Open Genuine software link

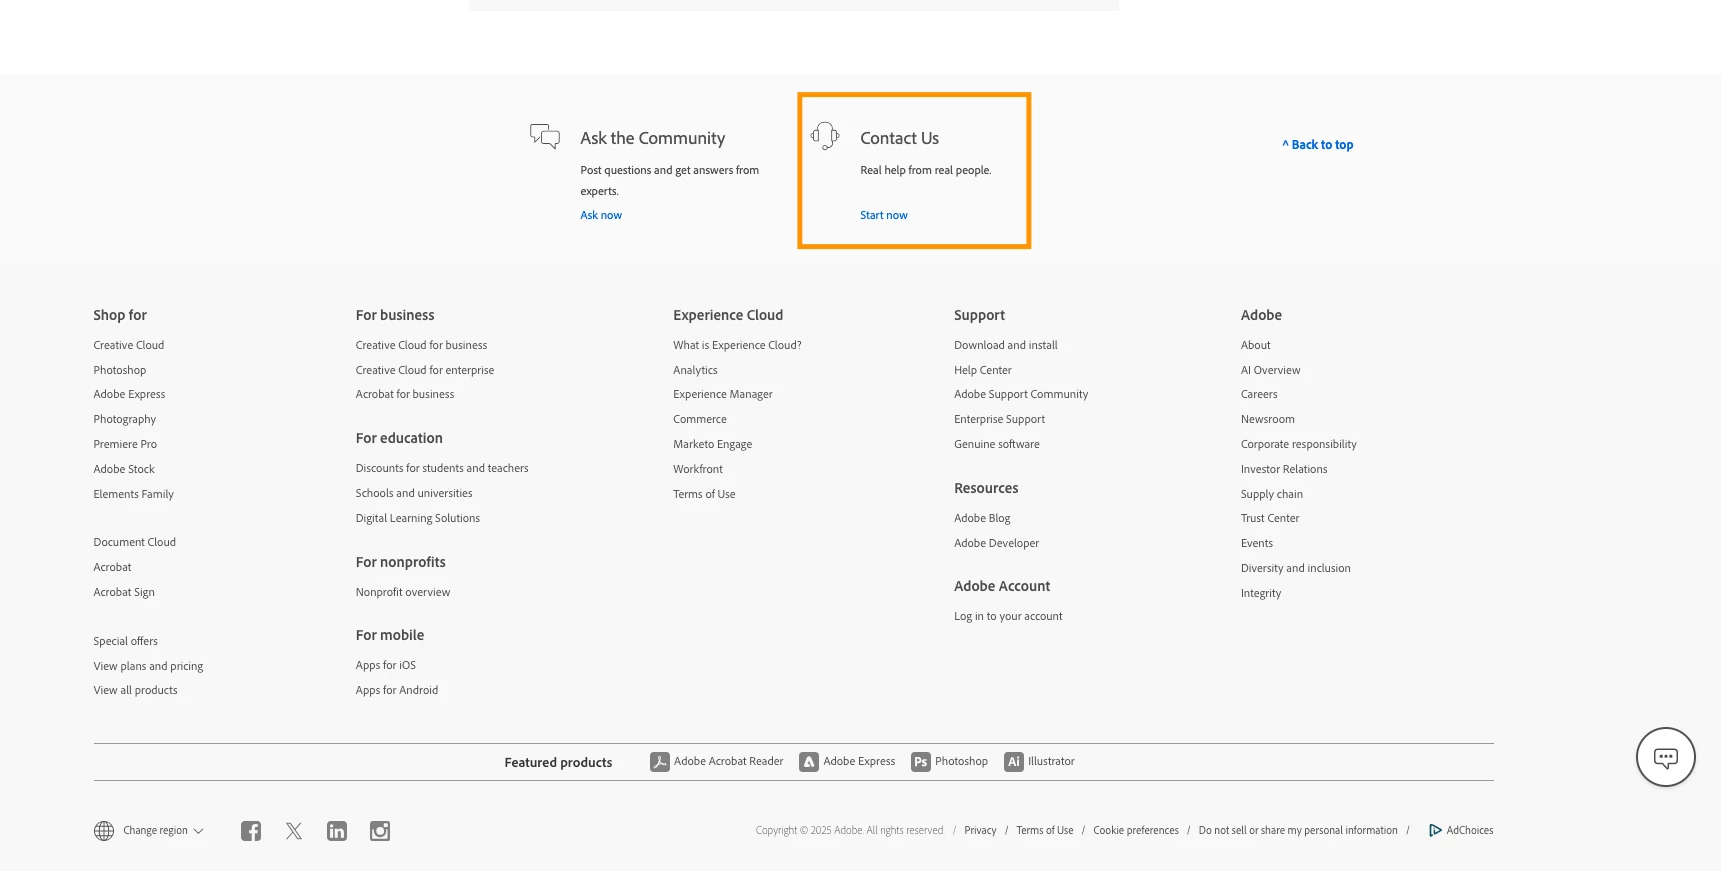point(997,444)
